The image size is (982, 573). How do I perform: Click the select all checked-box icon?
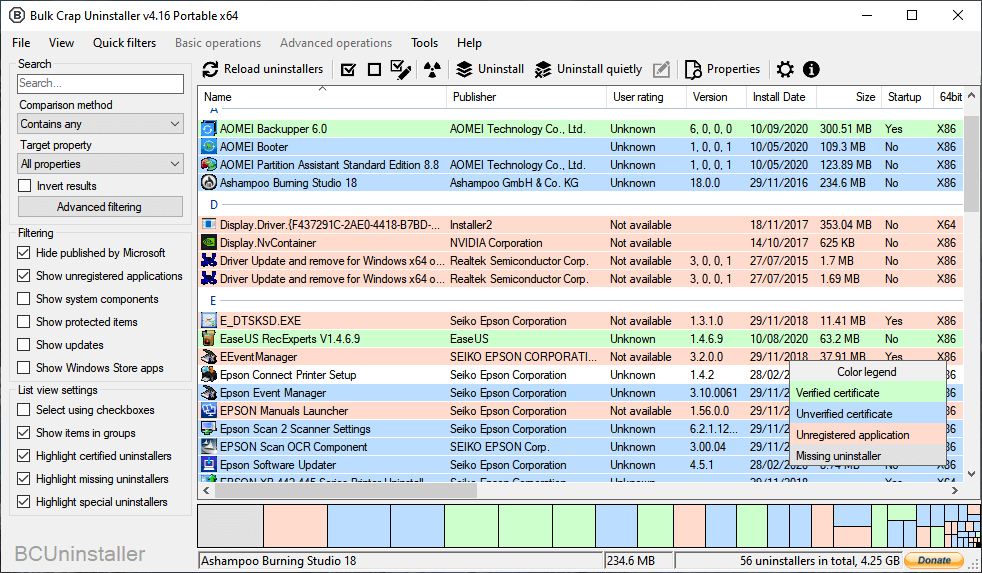click(x=349, y=70)
